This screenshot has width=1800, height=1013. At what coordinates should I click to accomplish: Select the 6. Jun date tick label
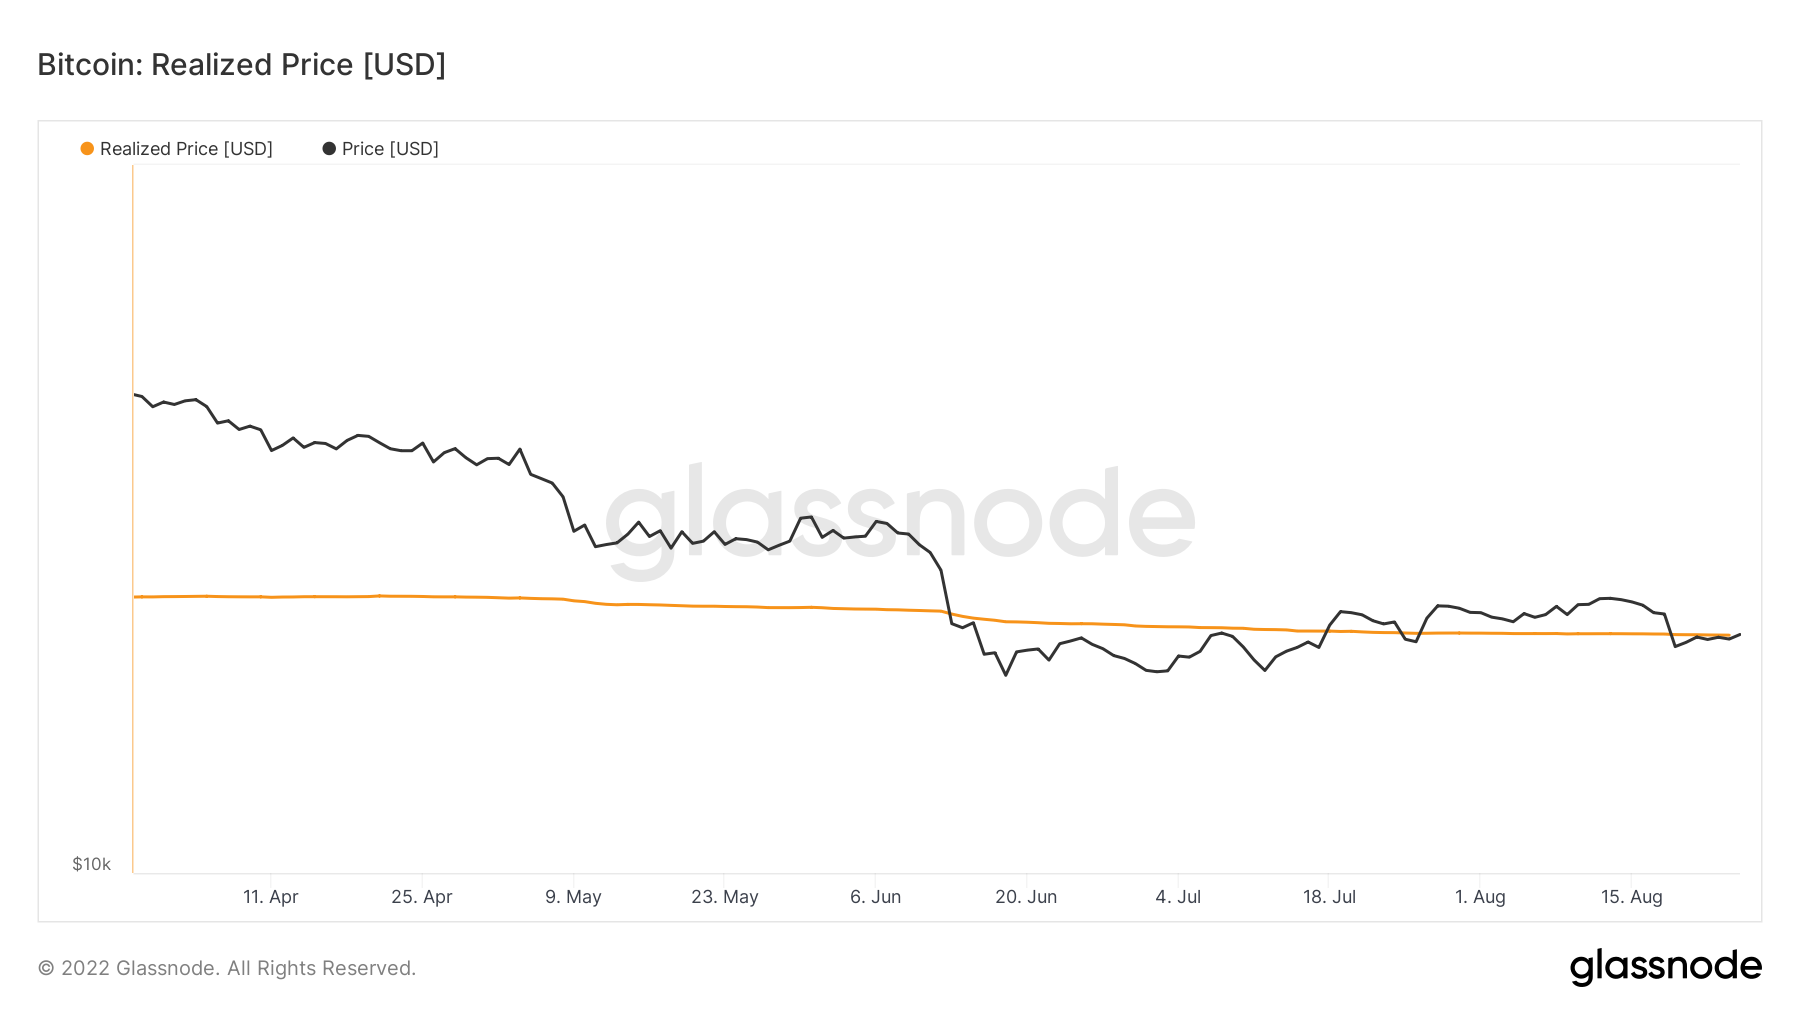[876, 897]
